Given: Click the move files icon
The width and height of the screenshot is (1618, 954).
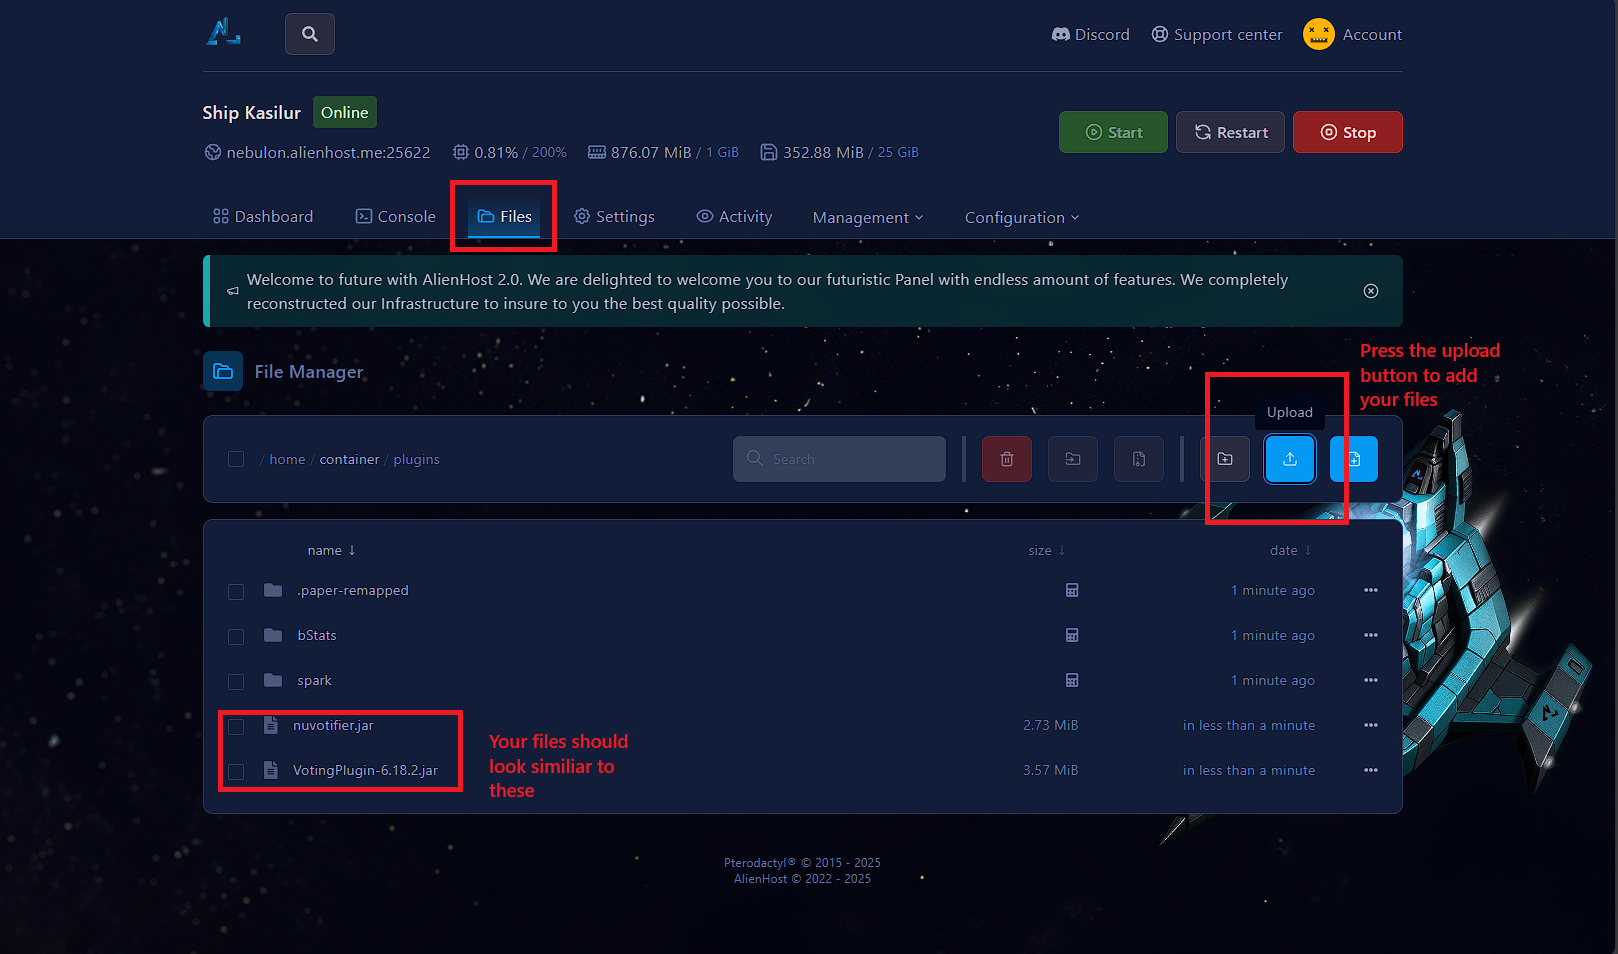Looking at the screenshot, I should click(x=1072, y=459).
